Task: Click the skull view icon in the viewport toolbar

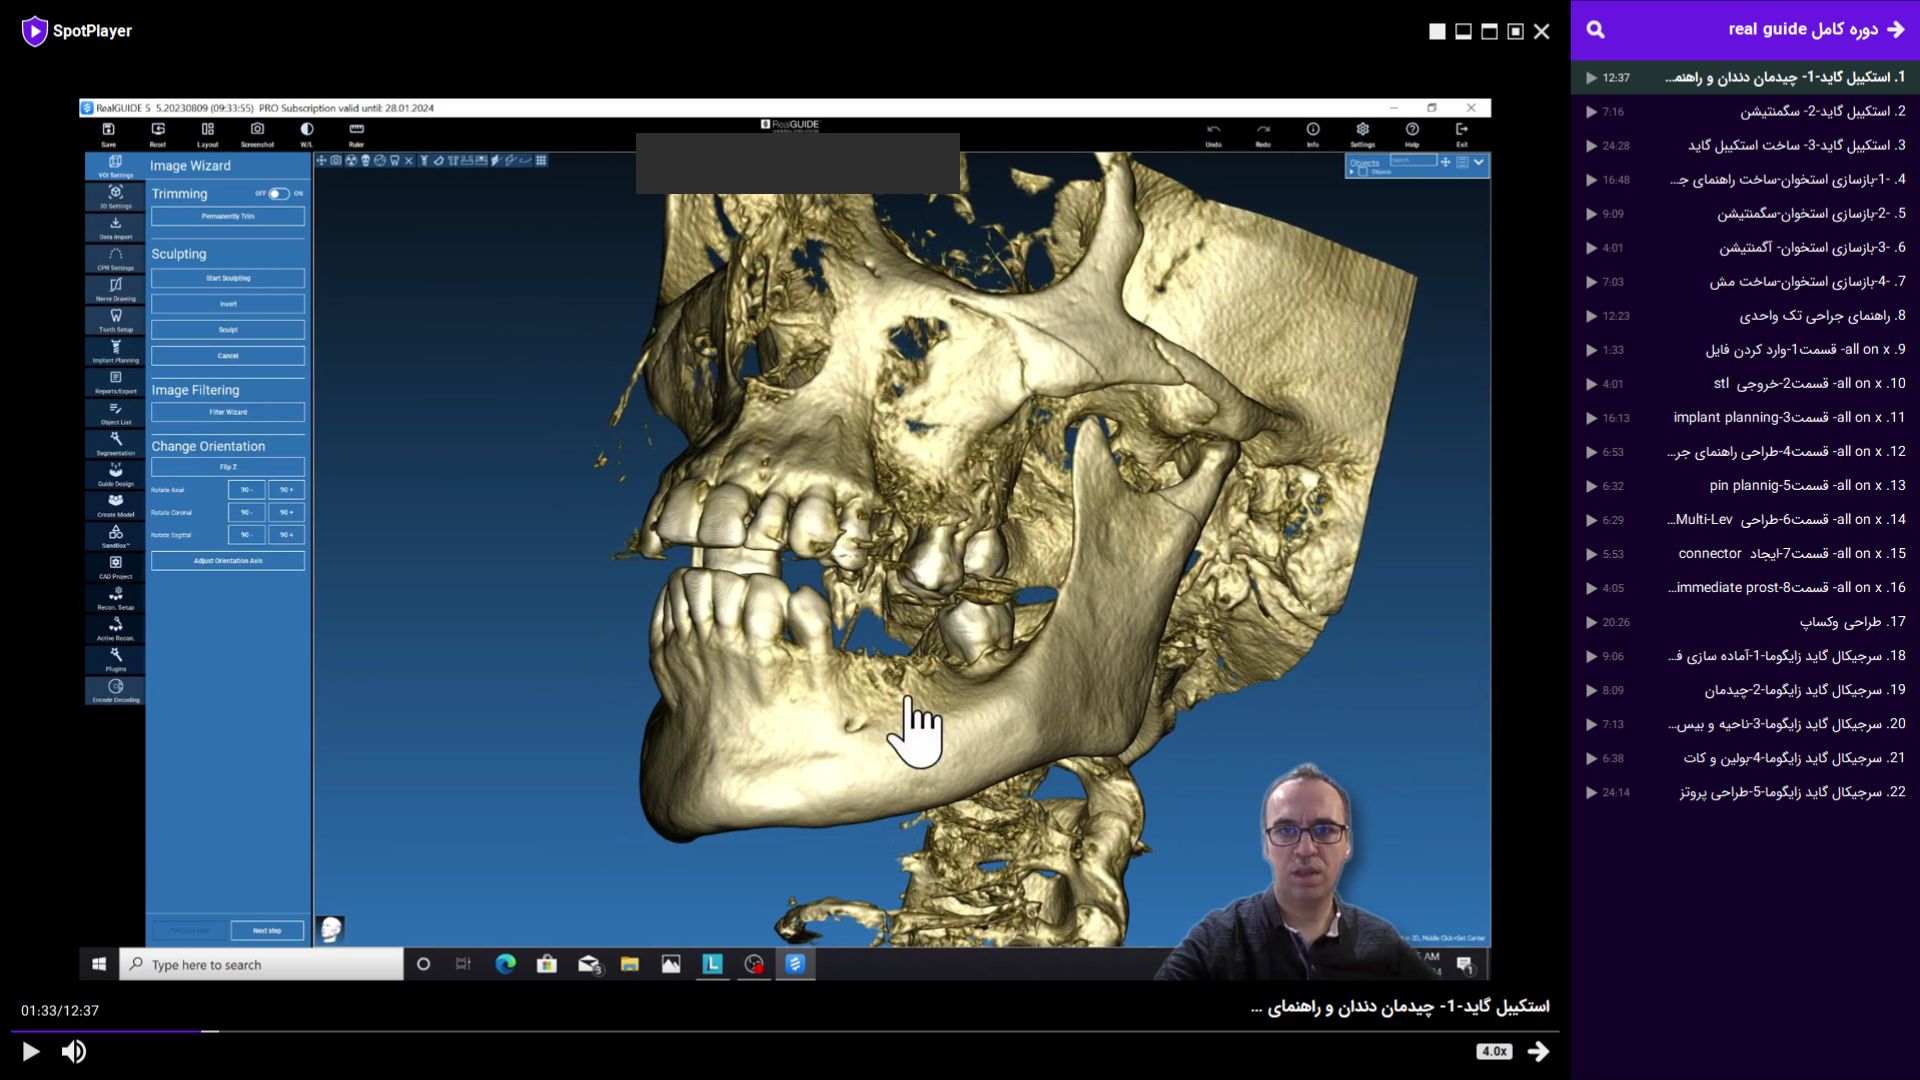Action: [x=365, y=160]
